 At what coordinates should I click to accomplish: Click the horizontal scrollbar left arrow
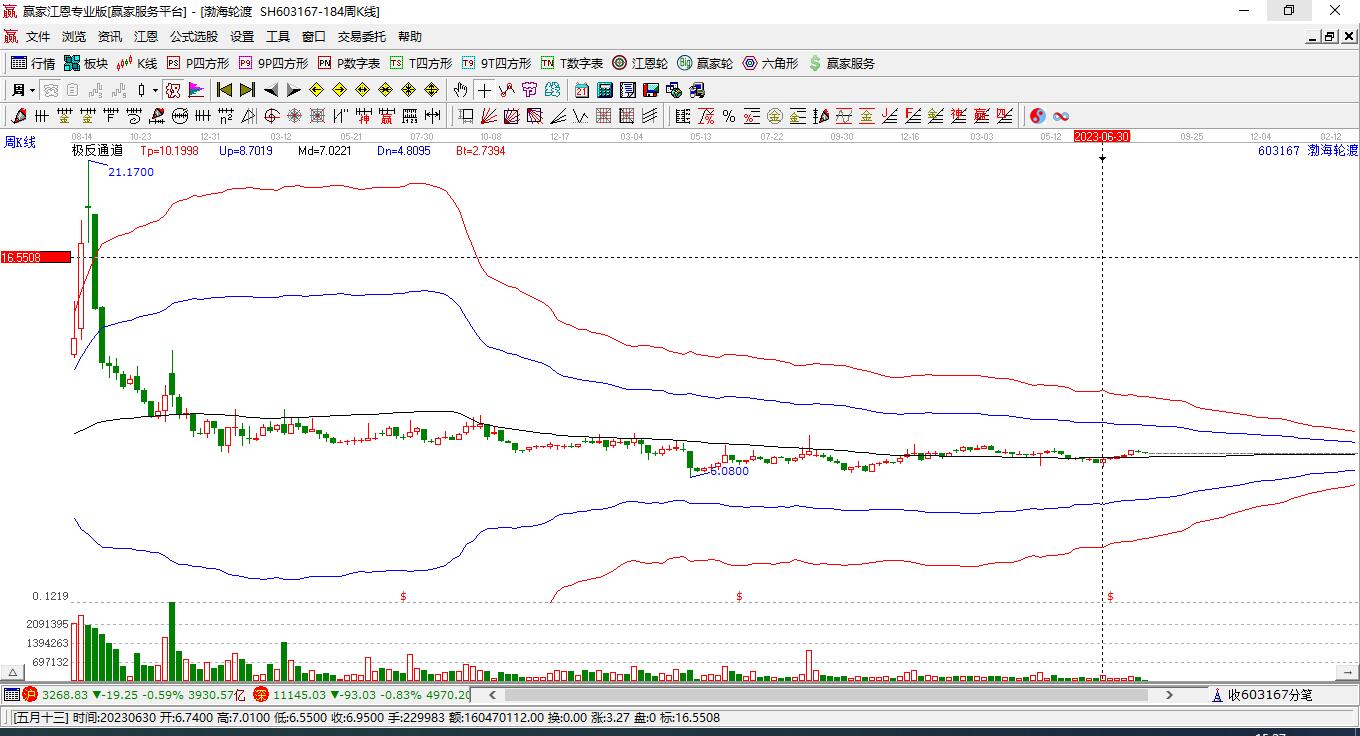[492, 694]
